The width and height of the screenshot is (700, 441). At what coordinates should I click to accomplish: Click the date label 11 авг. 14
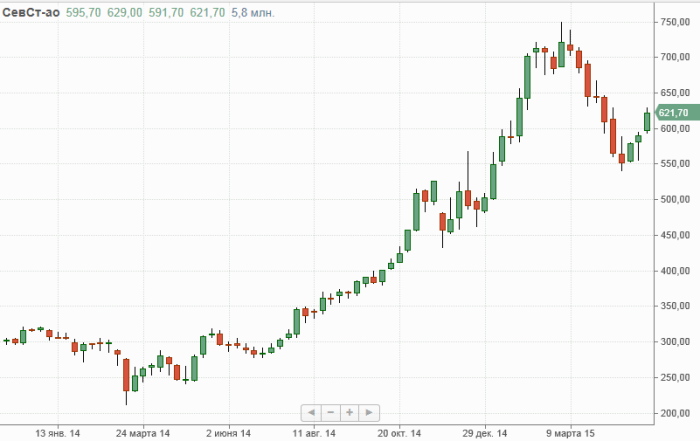(314, 433)
